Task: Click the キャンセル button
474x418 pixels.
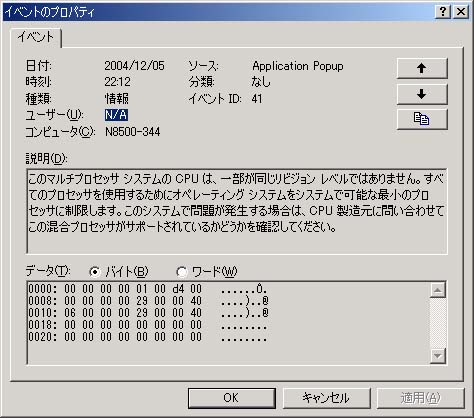Action: coord(326,398)
